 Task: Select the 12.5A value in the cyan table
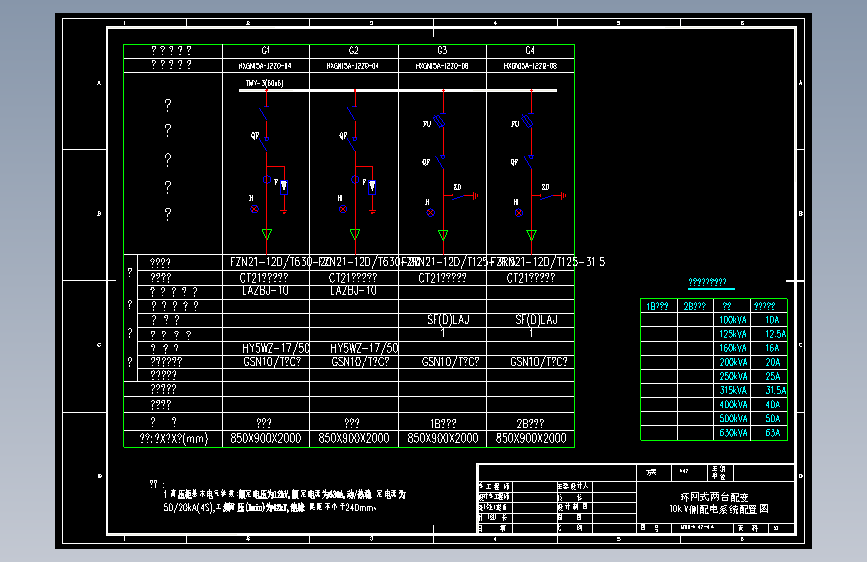(x=775, y=334)
